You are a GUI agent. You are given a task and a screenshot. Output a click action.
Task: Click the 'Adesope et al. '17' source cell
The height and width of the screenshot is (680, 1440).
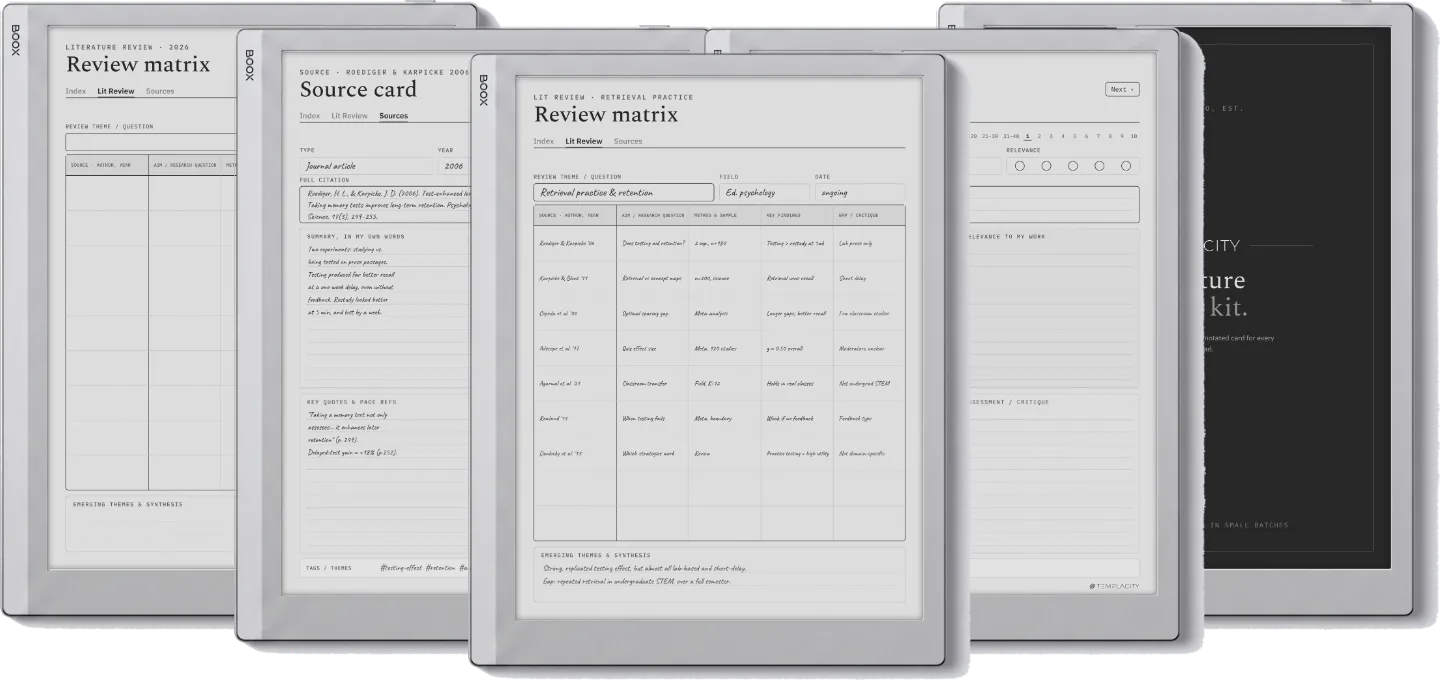pos(575,348)
